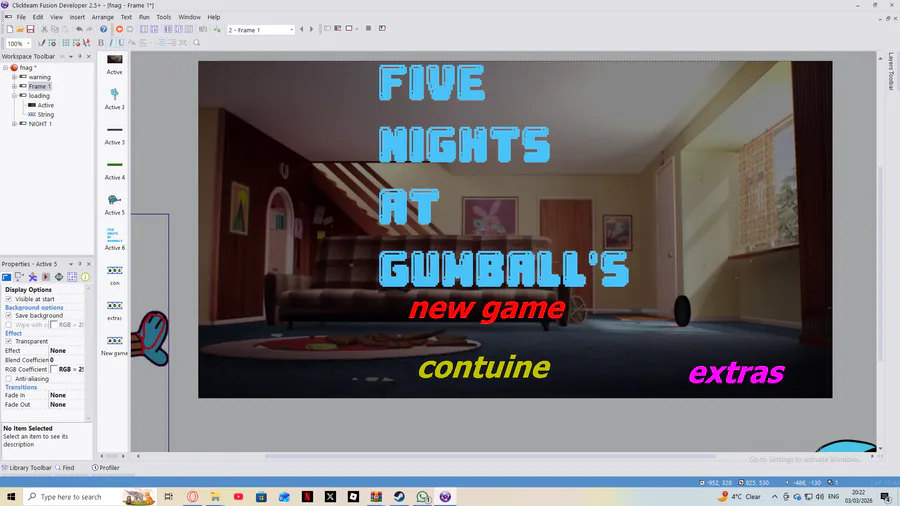The width and height of the screenshot is (900, 506).
Task: Open the Effect None dropdown value
Action: coord(66,351)
